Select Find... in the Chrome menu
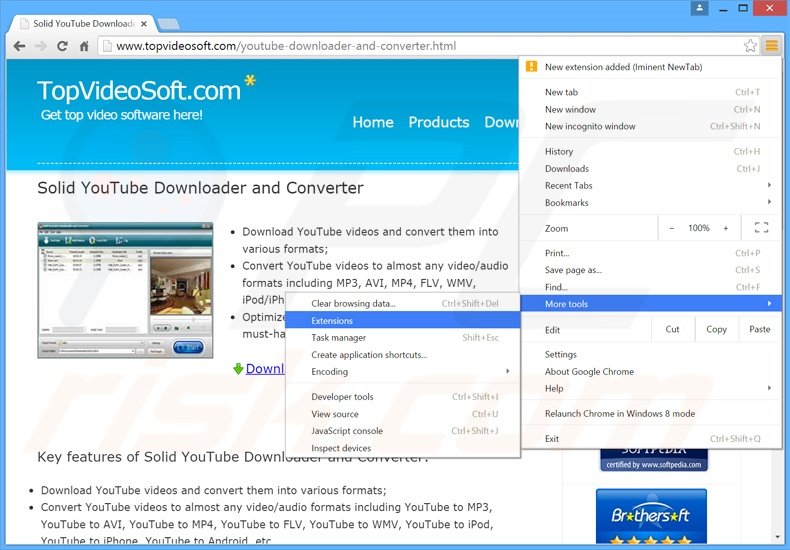The height and width of the screenshot is (550, 790). coord(651,287)
